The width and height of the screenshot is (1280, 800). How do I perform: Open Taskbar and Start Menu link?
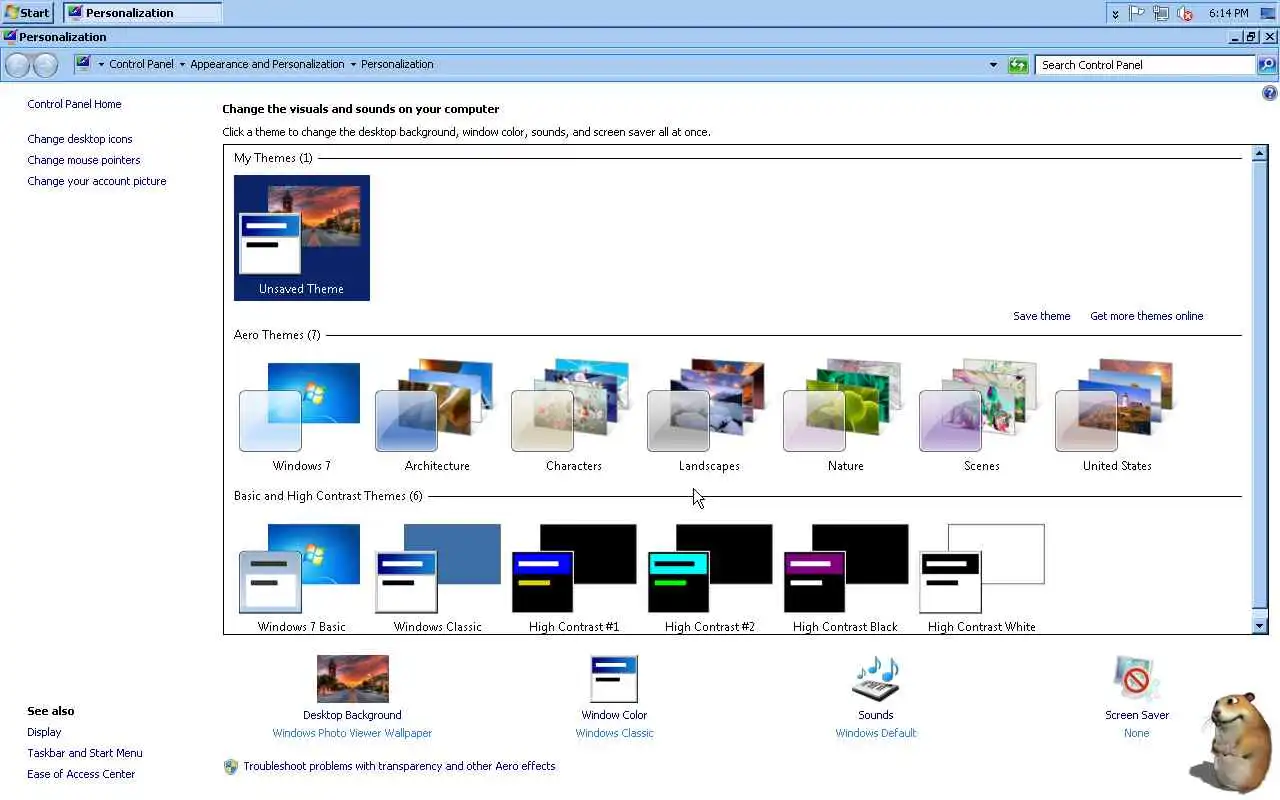pos(85,753)
